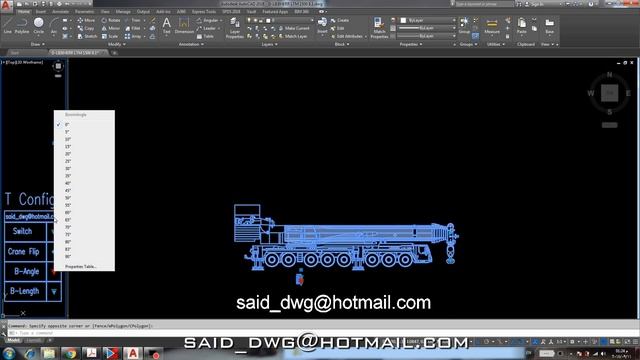This screenshot has height=360, width=640.
Task: Click the Top face of ViewCube
Action: point(609,93)
